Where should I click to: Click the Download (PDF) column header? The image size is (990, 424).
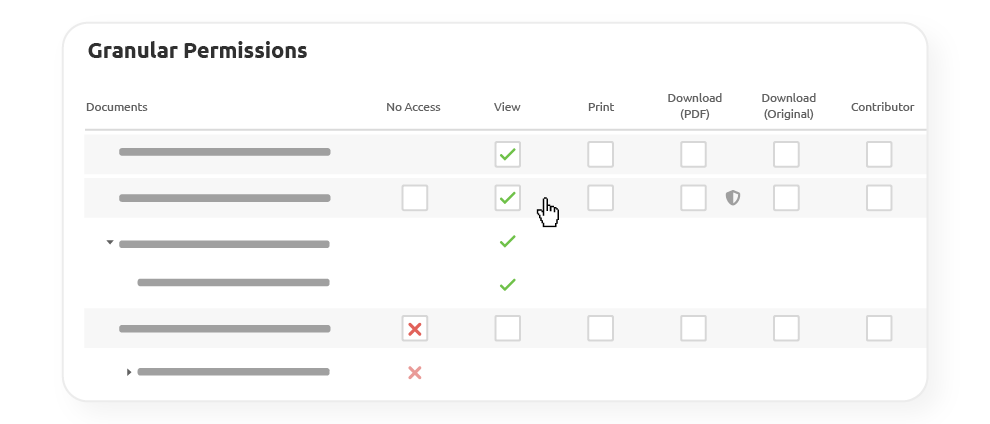tap(694, 106)
